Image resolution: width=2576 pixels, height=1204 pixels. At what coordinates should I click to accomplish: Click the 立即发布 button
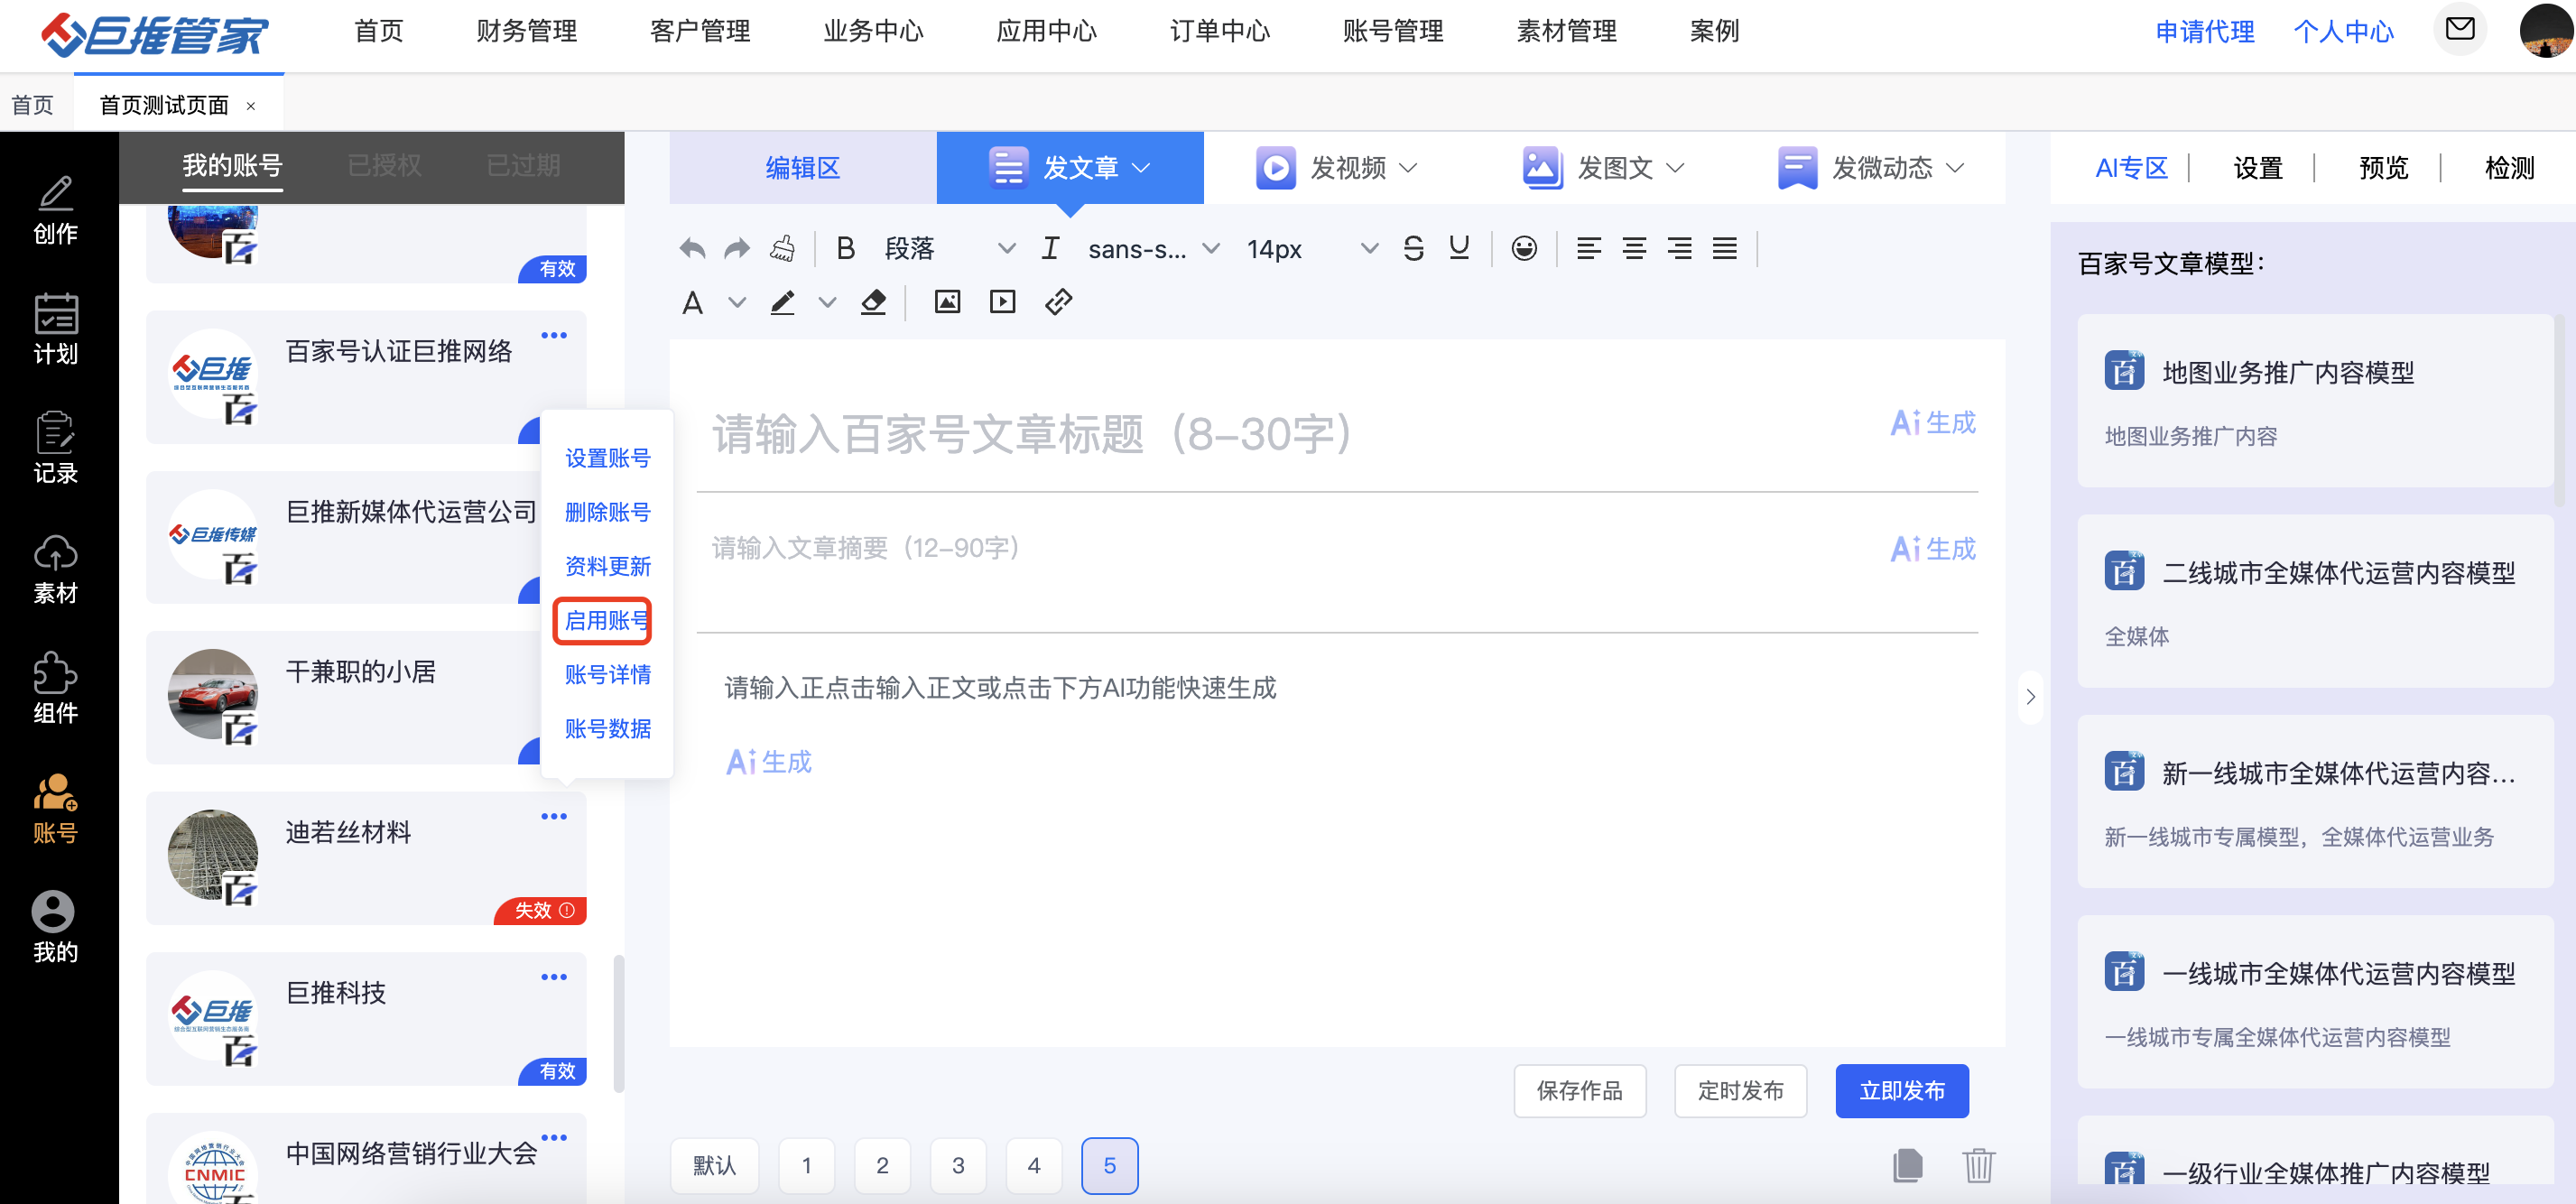tap(1902, 1090)
